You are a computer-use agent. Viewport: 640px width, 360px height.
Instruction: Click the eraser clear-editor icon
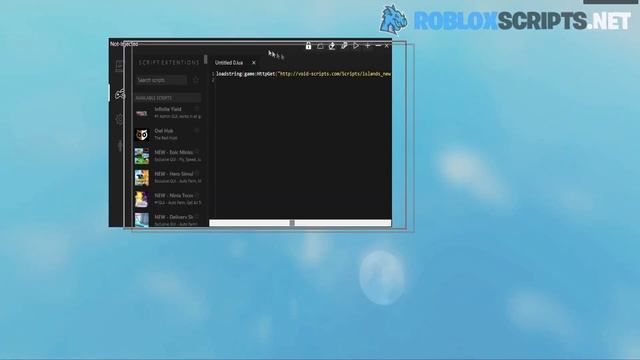tap(332, 46)
